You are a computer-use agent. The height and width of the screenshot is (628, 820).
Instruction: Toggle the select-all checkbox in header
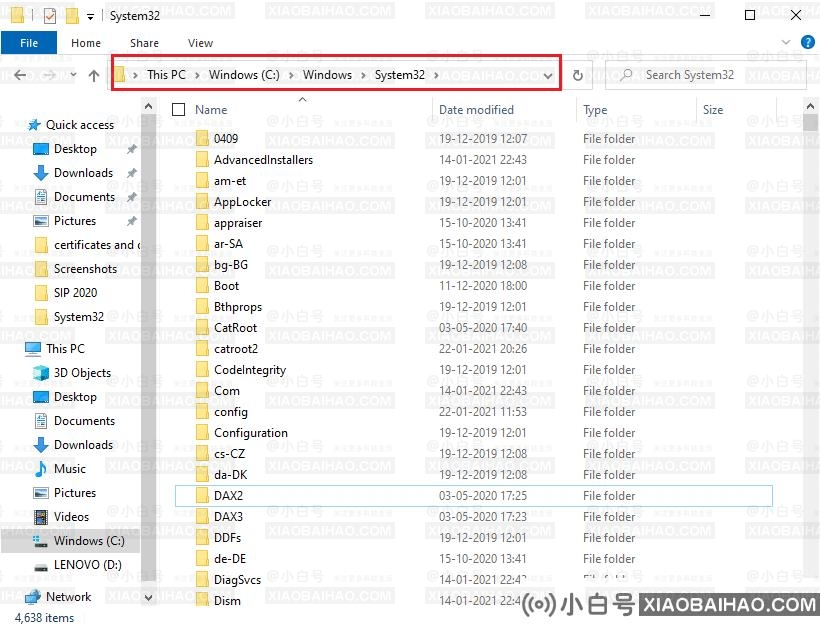pos(179,109)
